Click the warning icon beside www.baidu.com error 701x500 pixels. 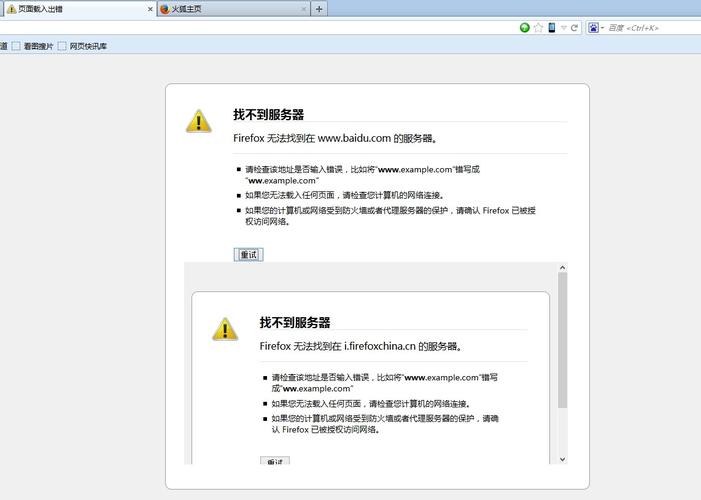click(199, 121)
